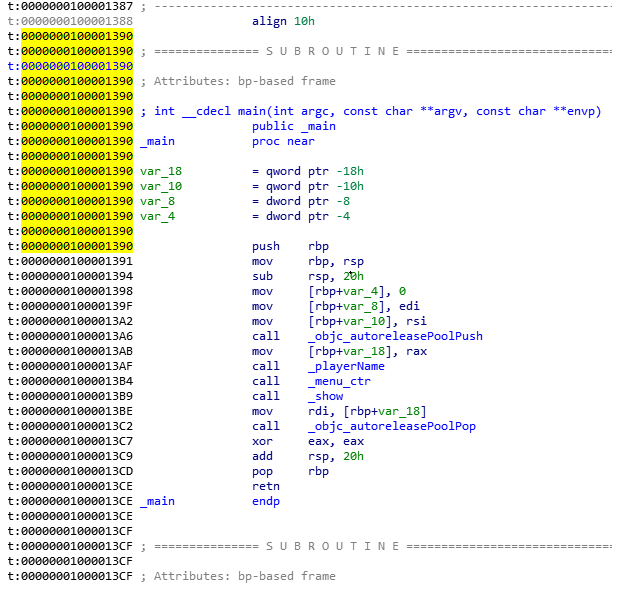Click the blue-colored address 0000000100001390
Image resolution: width=625 pixels, height=590 pixels.
77,66
